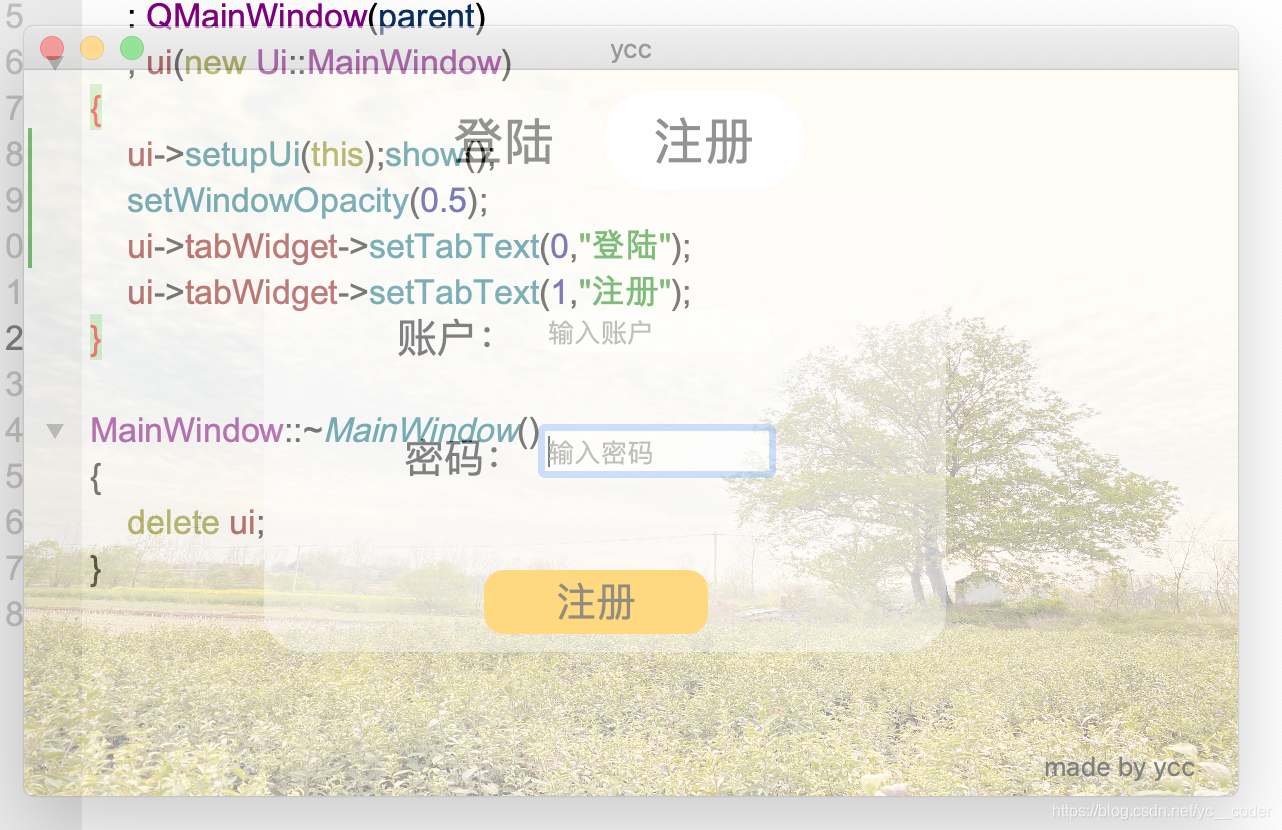Viewport: 1282px width, 830px height.
Task: Click the delete ui code line
Action: [x=196, y=522]
